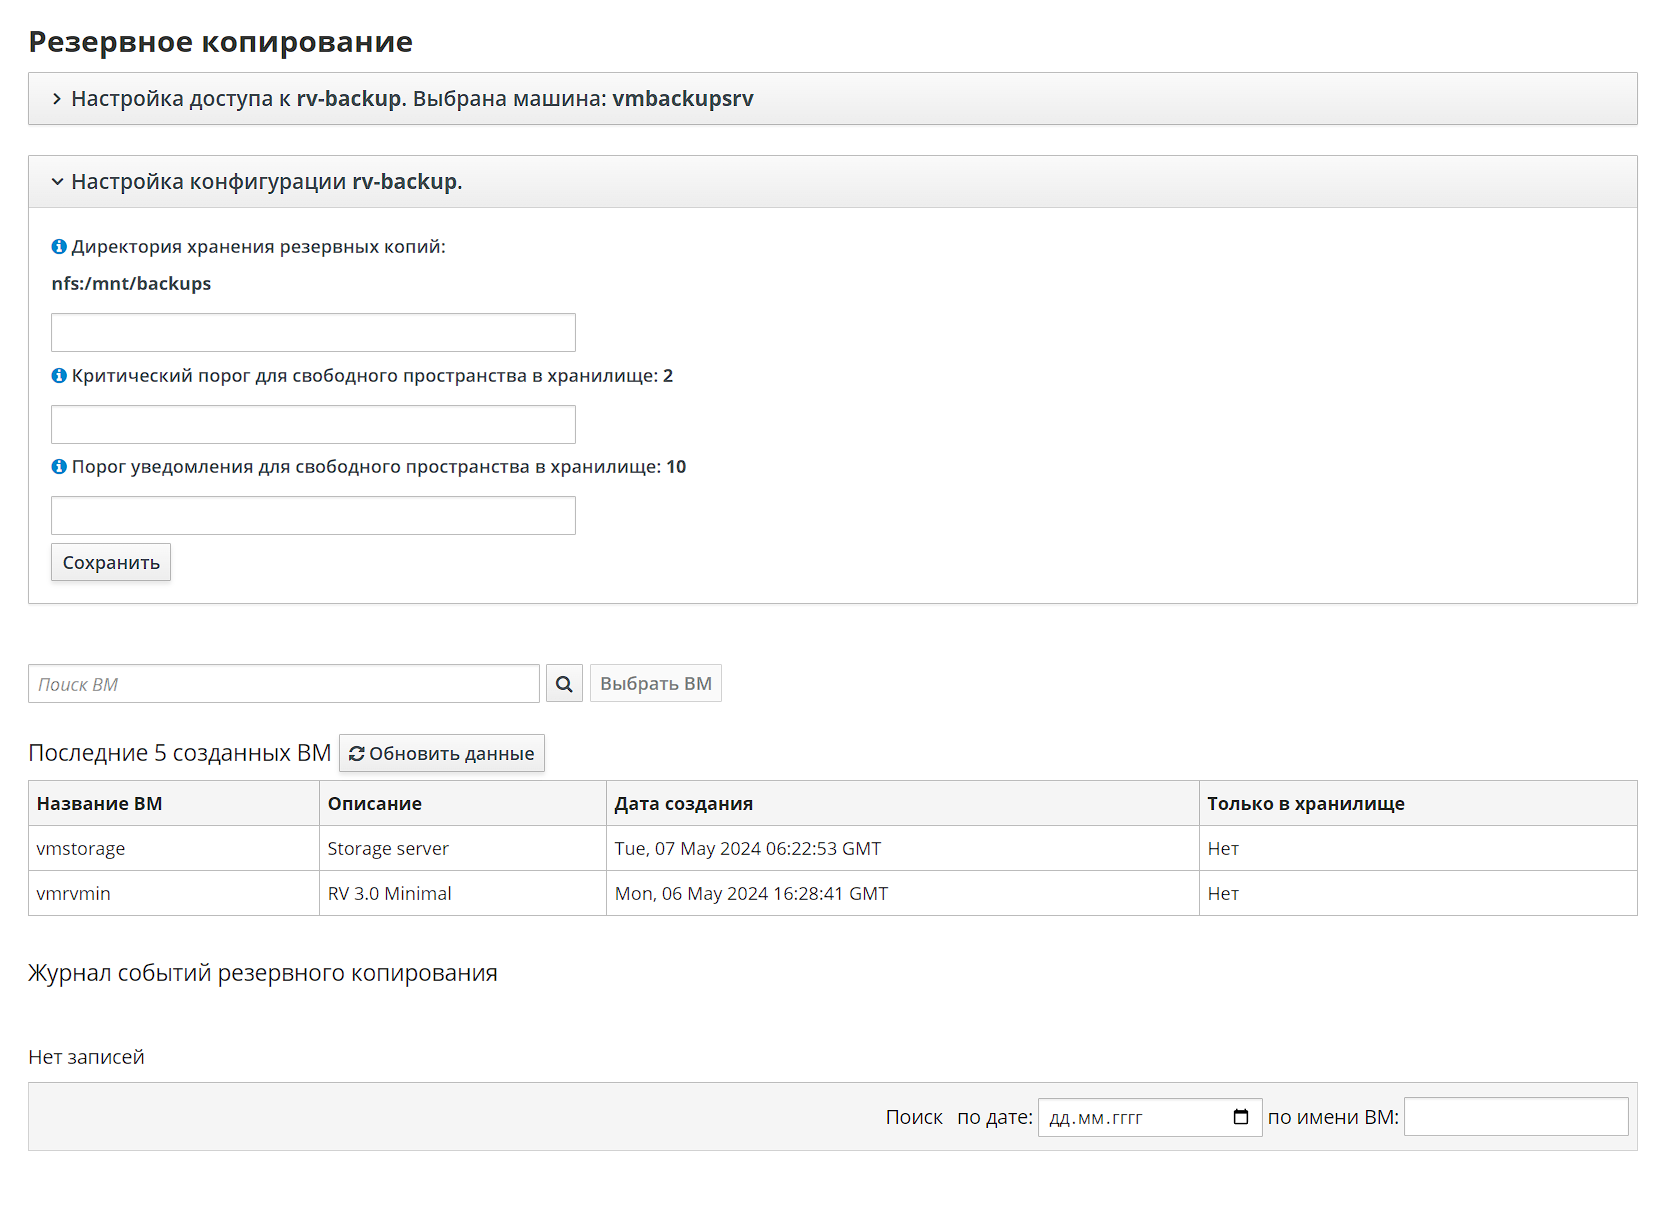Focus the critical threshold input field

[313, 425]
